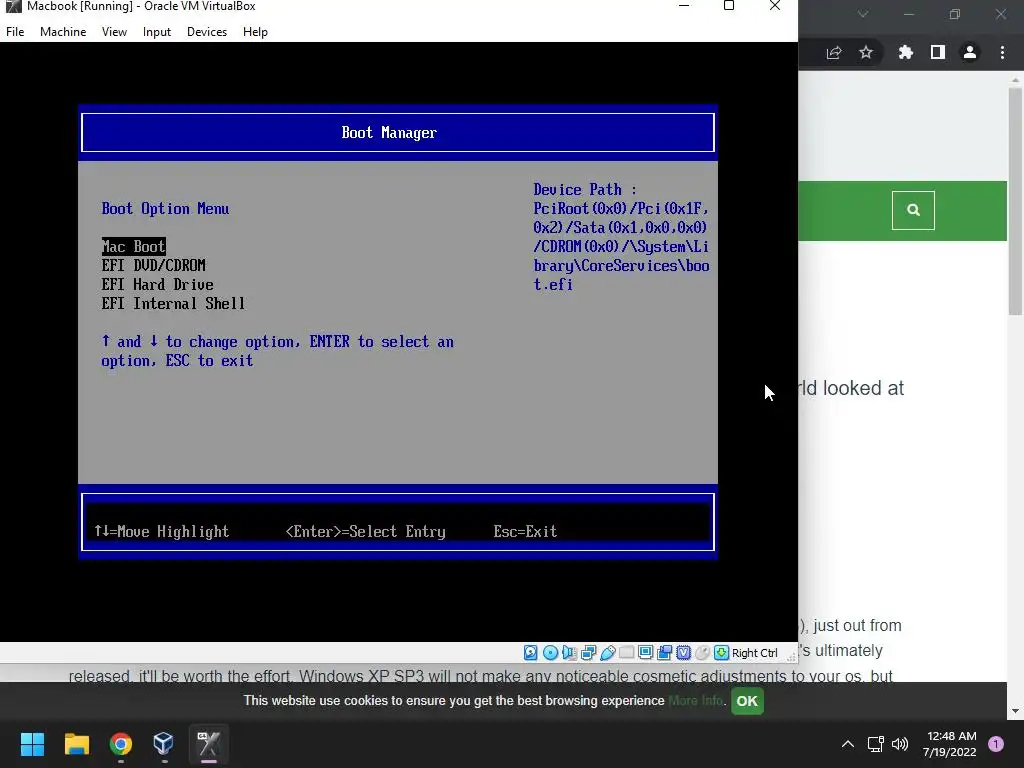Click the scrollbar down arrow in Chrome

click(x=1015, y=711)
